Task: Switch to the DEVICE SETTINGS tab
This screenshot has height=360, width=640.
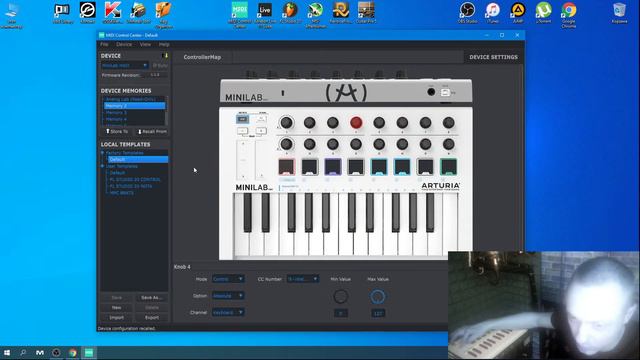Action: click(x=493, y=57)
